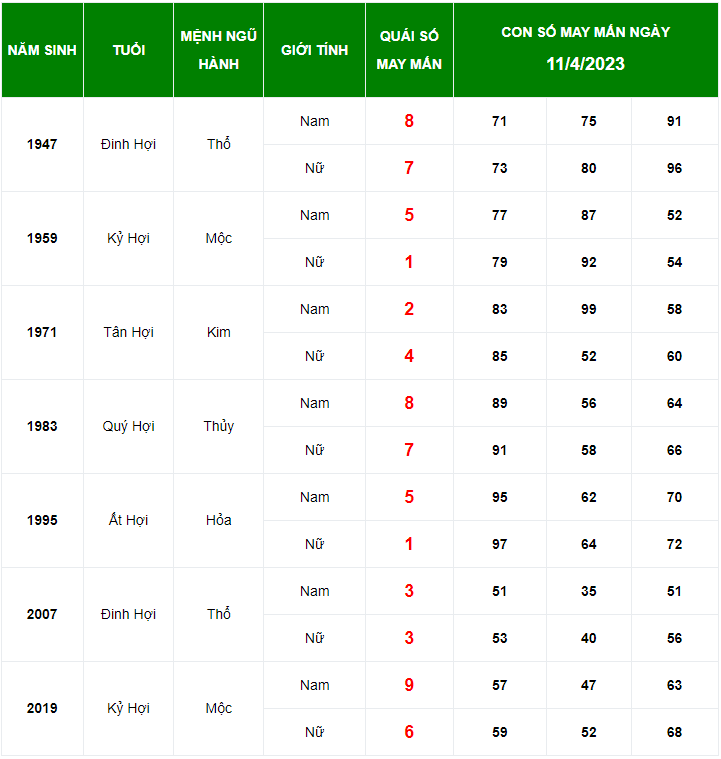Click lucky number 99 in the 1971 row

[588, 309]
